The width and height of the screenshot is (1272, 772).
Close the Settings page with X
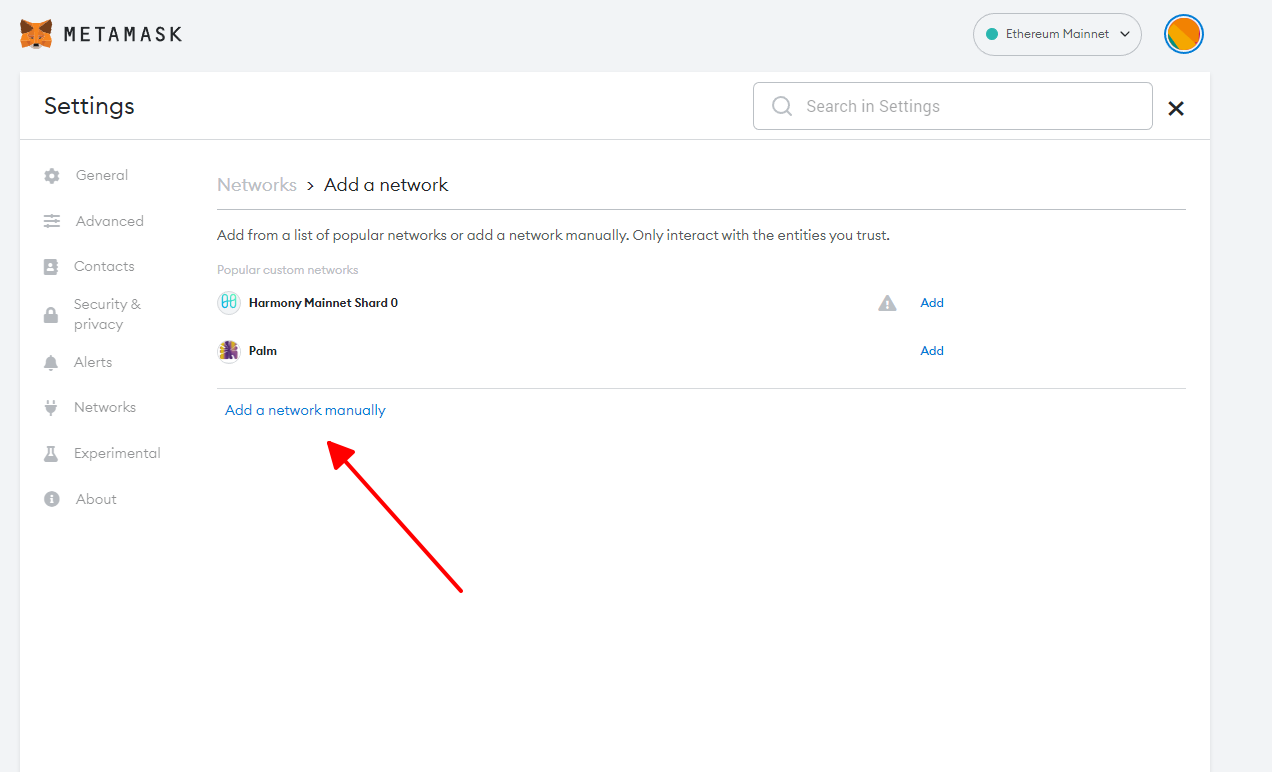1176,108
